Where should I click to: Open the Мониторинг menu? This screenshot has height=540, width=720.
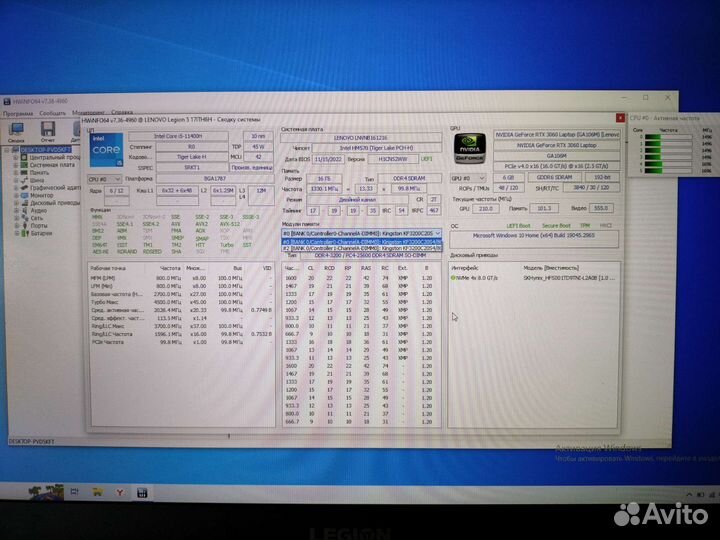(x=88, y=112)
